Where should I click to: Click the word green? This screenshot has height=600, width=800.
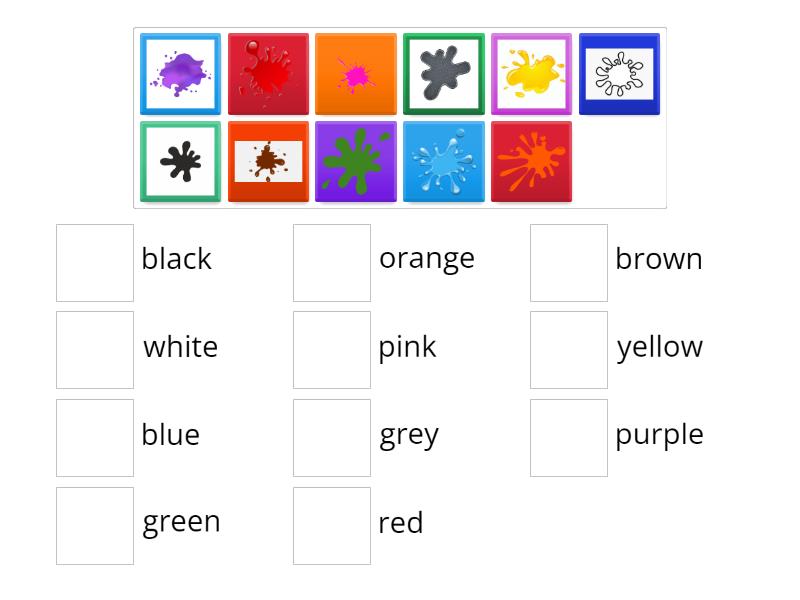pyautogui.click(x=182, y=521)
